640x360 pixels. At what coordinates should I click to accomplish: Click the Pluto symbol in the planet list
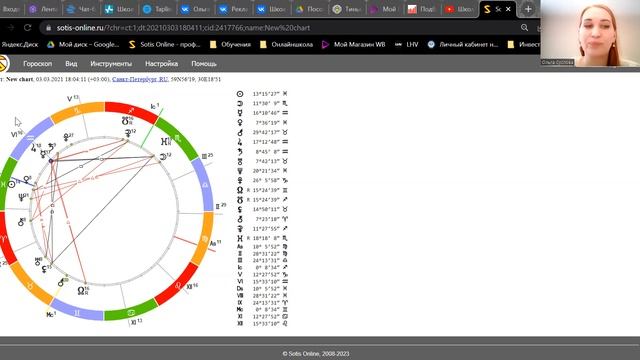click(240, 180)
